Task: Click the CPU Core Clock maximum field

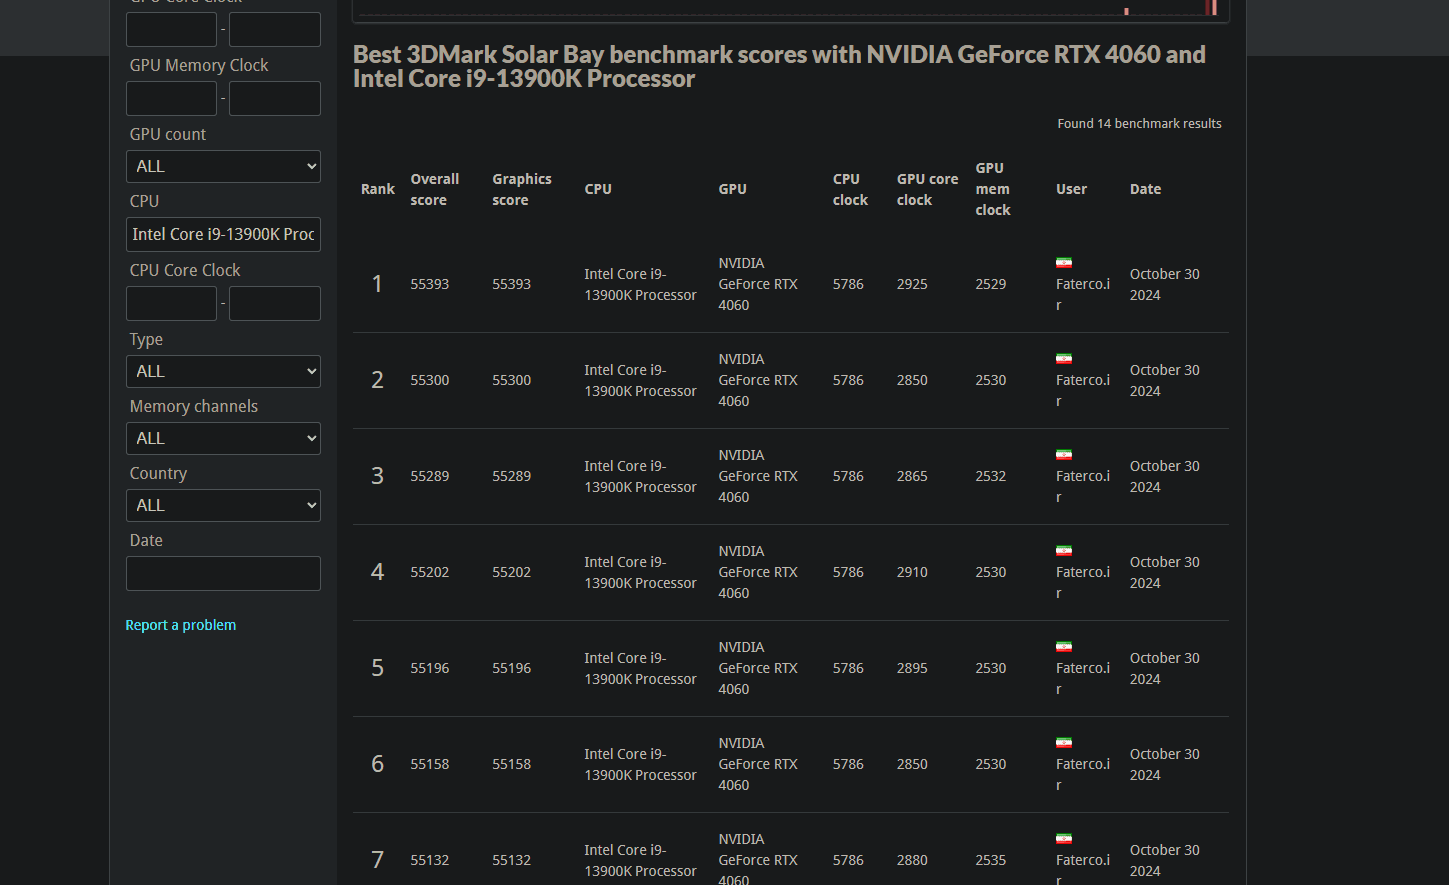Action: [275, 303]
